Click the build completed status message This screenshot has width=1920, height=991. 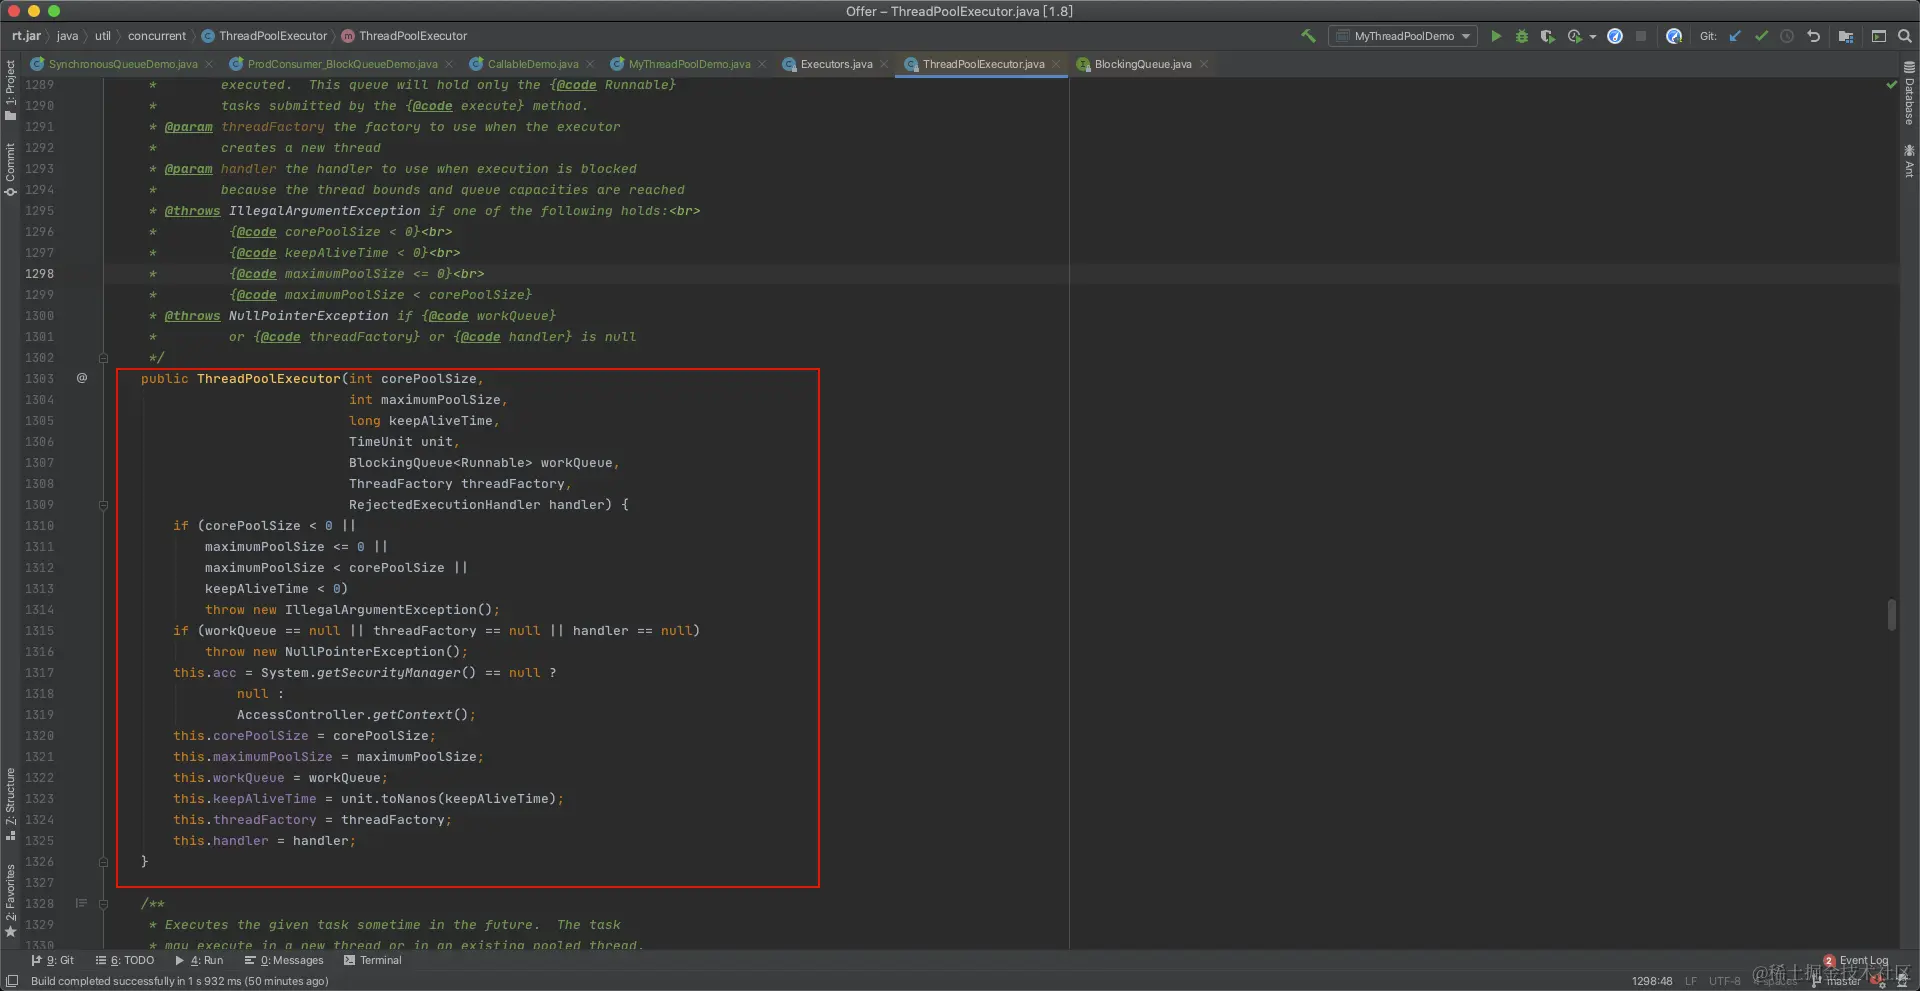pos(180,981)
